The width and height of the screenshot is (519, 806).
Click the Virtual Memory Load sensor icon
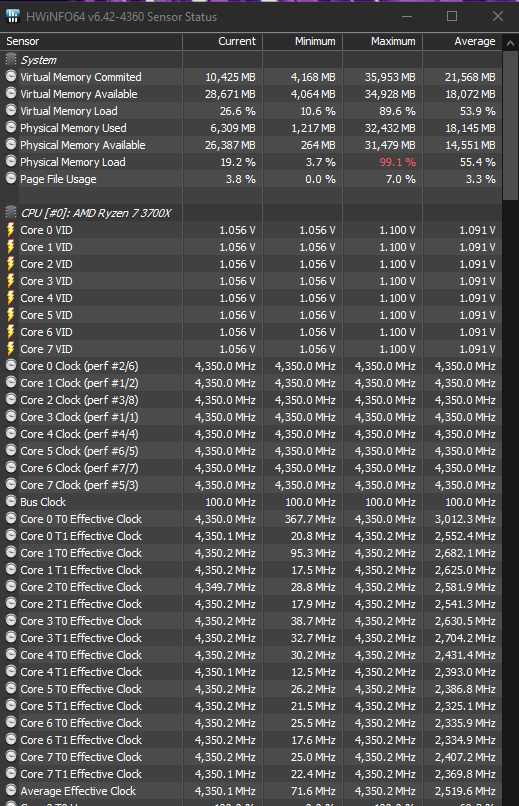click(11, 111)
